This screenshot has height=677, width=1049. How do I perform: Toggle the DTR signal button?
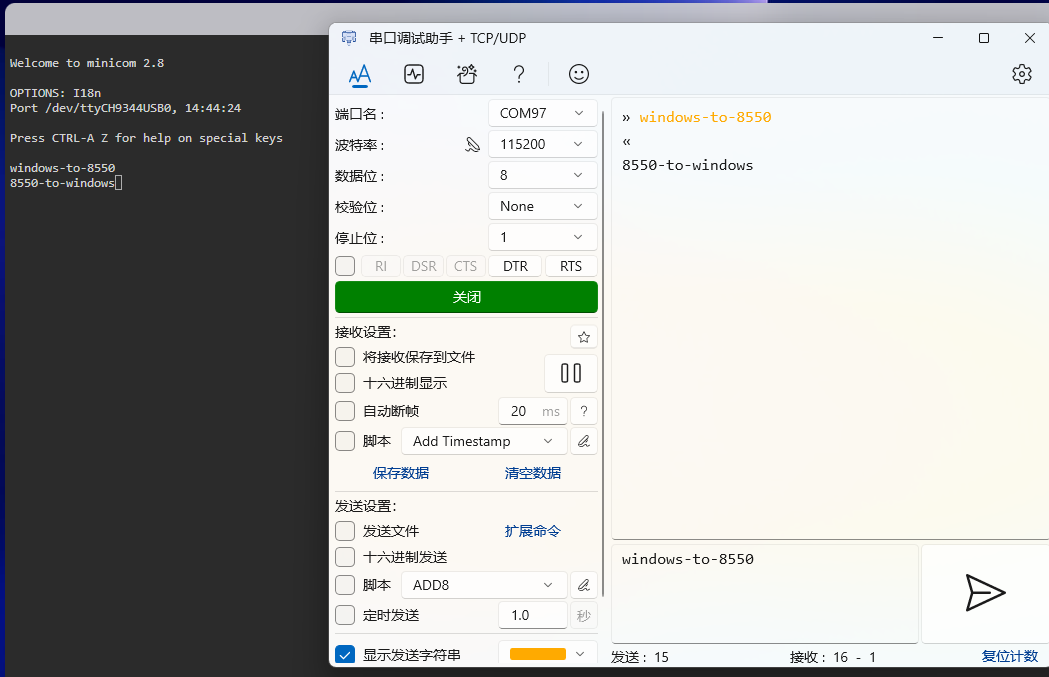[x=515, y=266]
